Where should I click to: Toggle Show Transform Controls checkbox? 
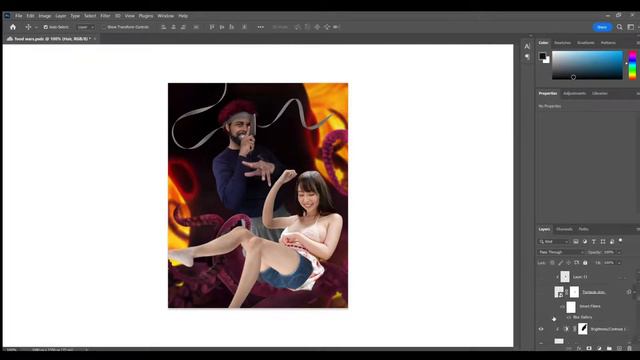104,27
